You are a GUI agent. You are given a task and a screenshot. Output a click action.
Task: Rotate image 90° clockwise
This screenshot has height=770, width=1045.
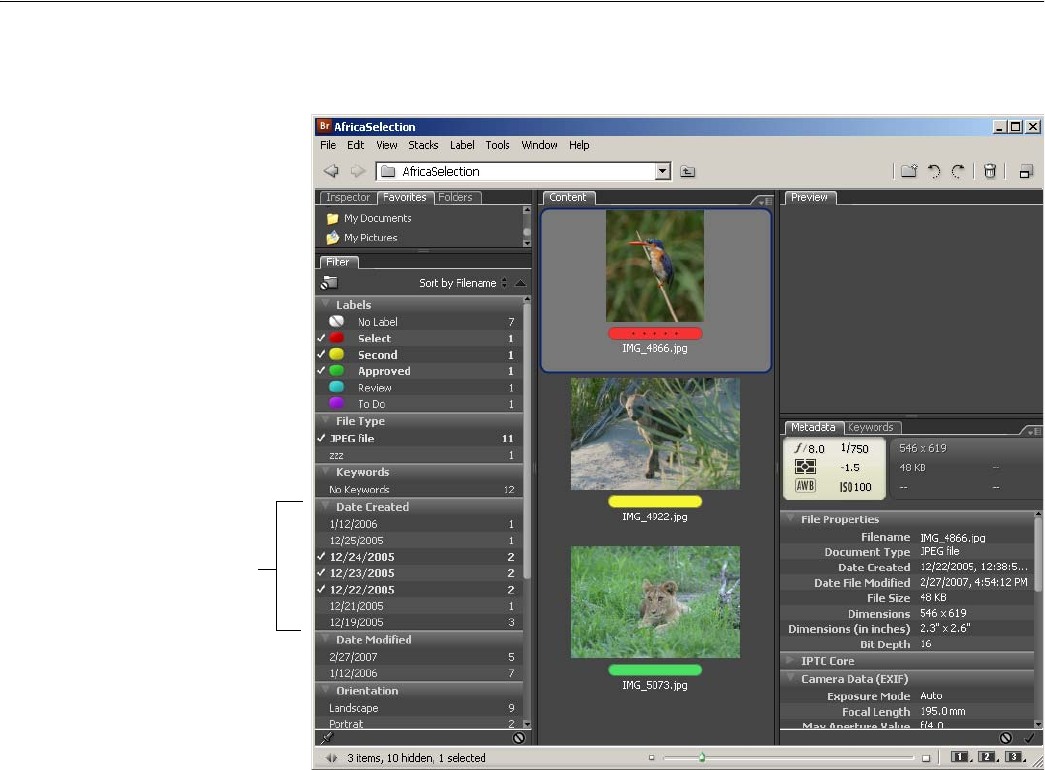[x=958, y=171]
